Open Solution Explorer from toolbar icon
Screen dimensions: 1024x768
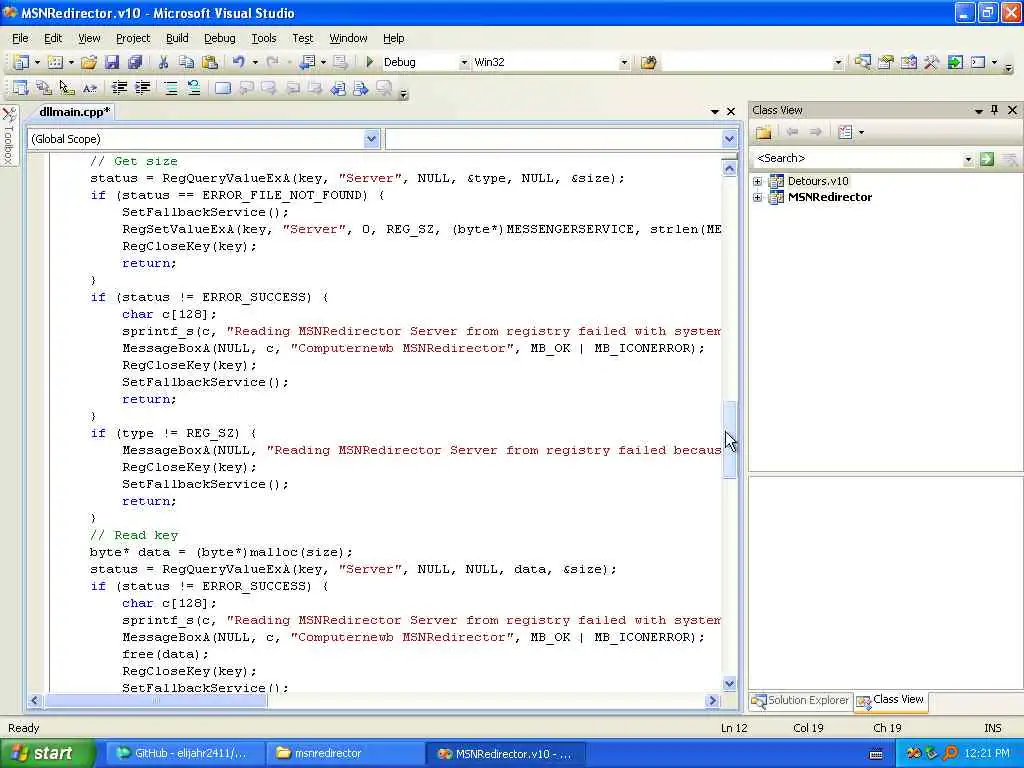click(863, 63)
